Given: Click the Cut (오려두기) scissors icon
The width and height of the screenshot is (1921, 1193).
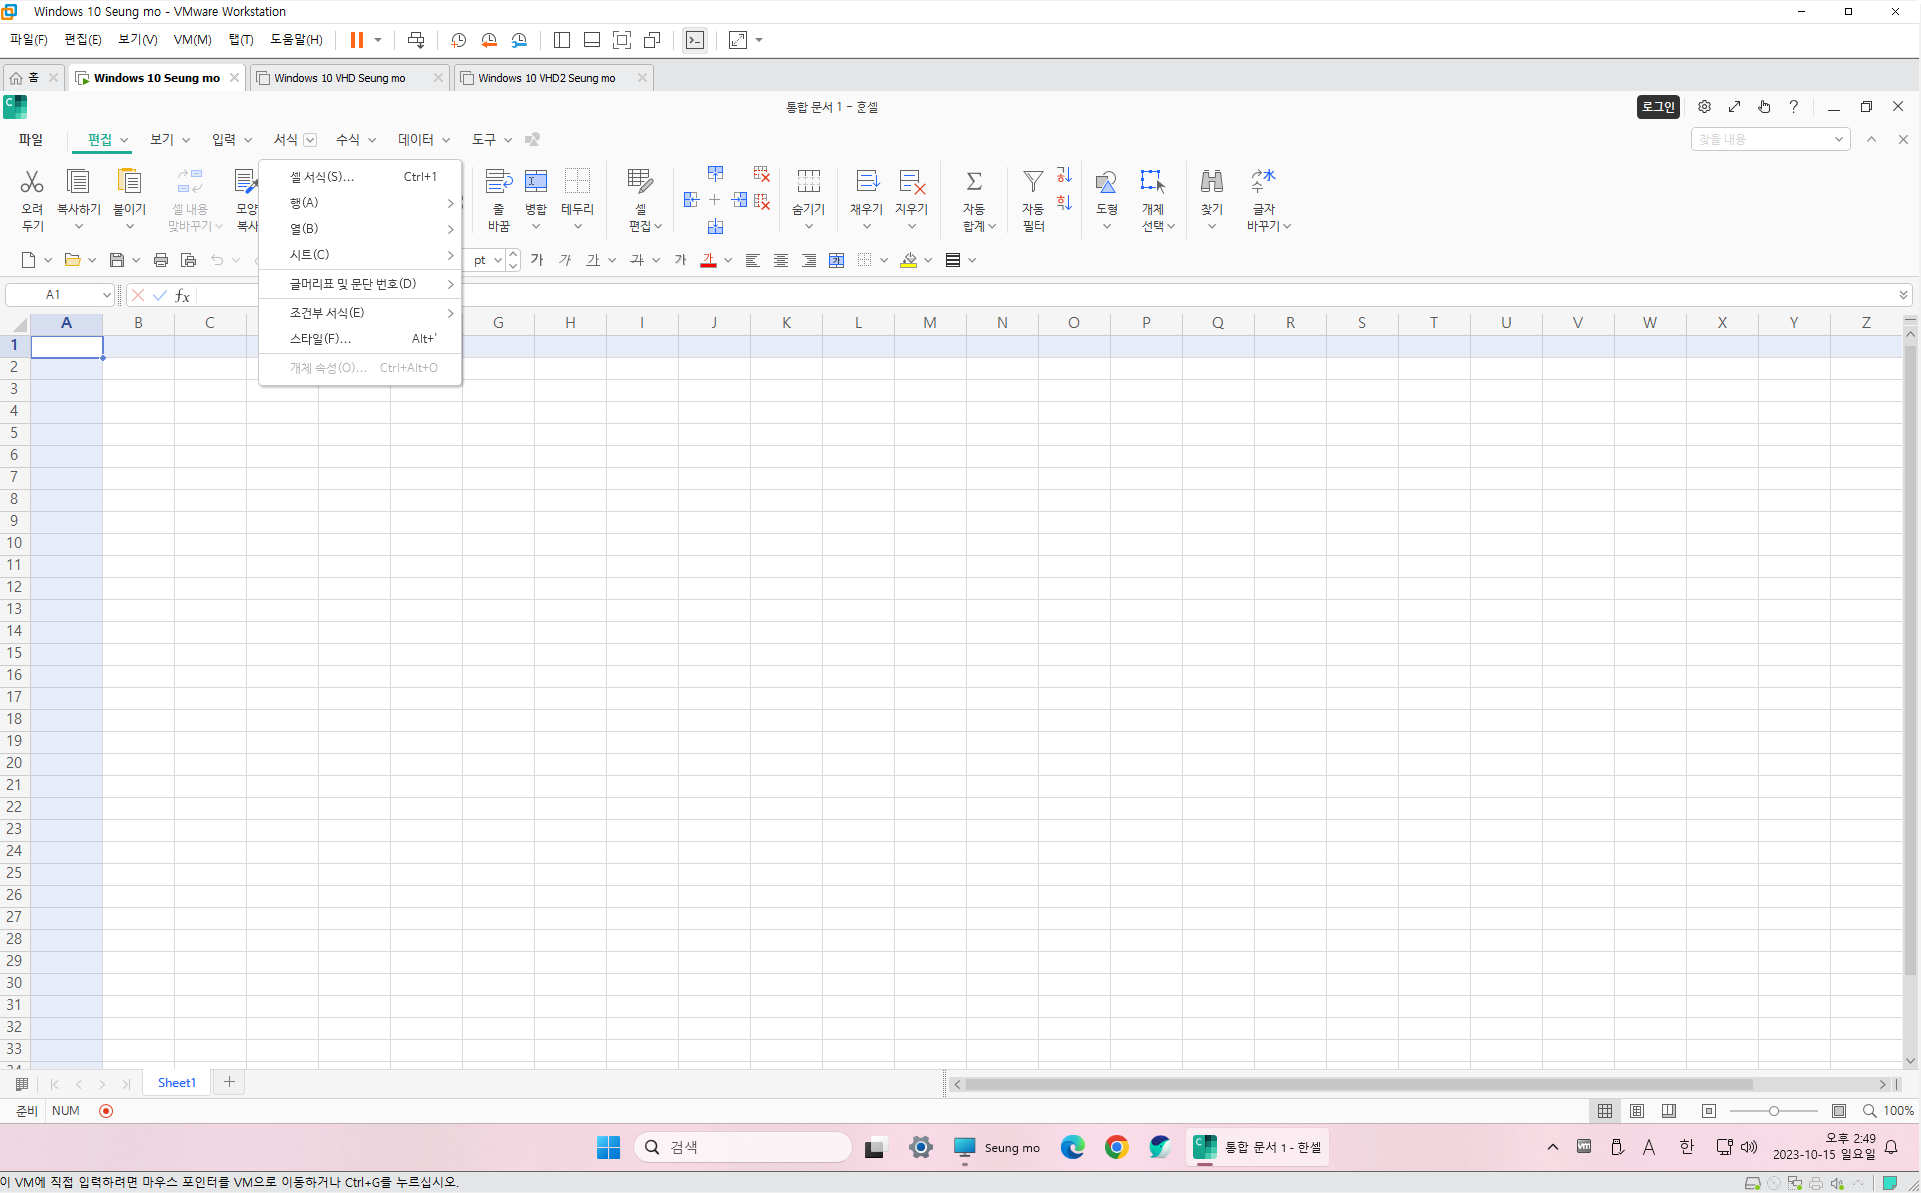Looking at the screenshot, I should pyautogui.click(x=32, y=182).
